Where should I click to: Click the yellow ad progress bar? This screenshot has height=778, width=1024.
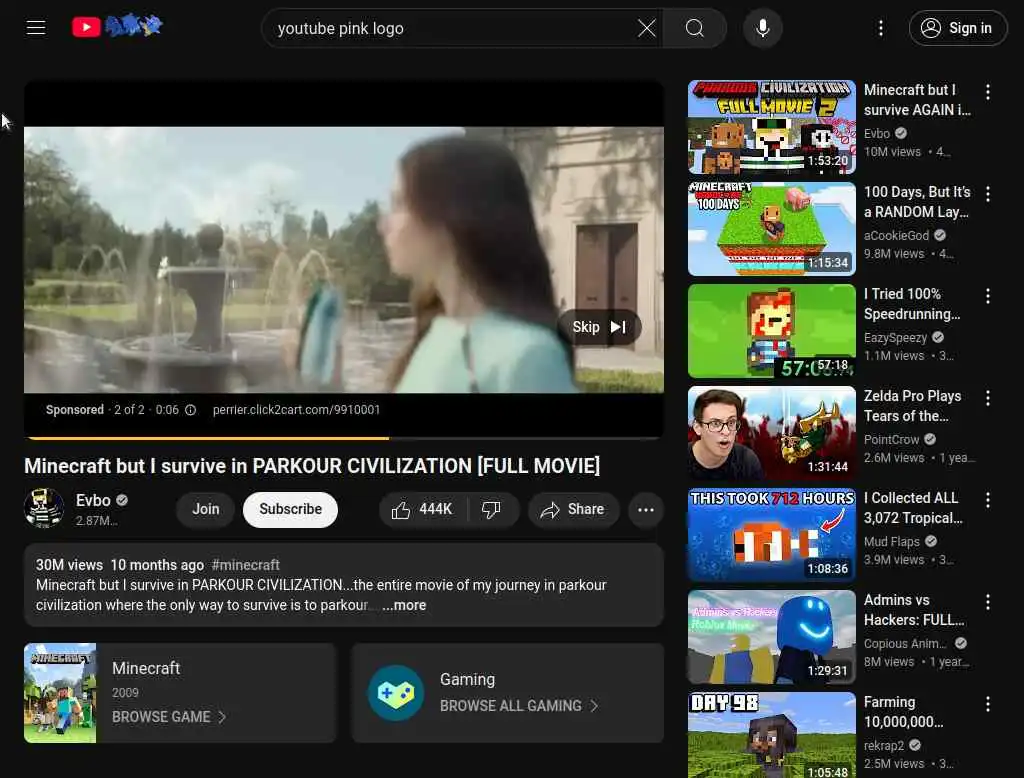tap(207, 438)
